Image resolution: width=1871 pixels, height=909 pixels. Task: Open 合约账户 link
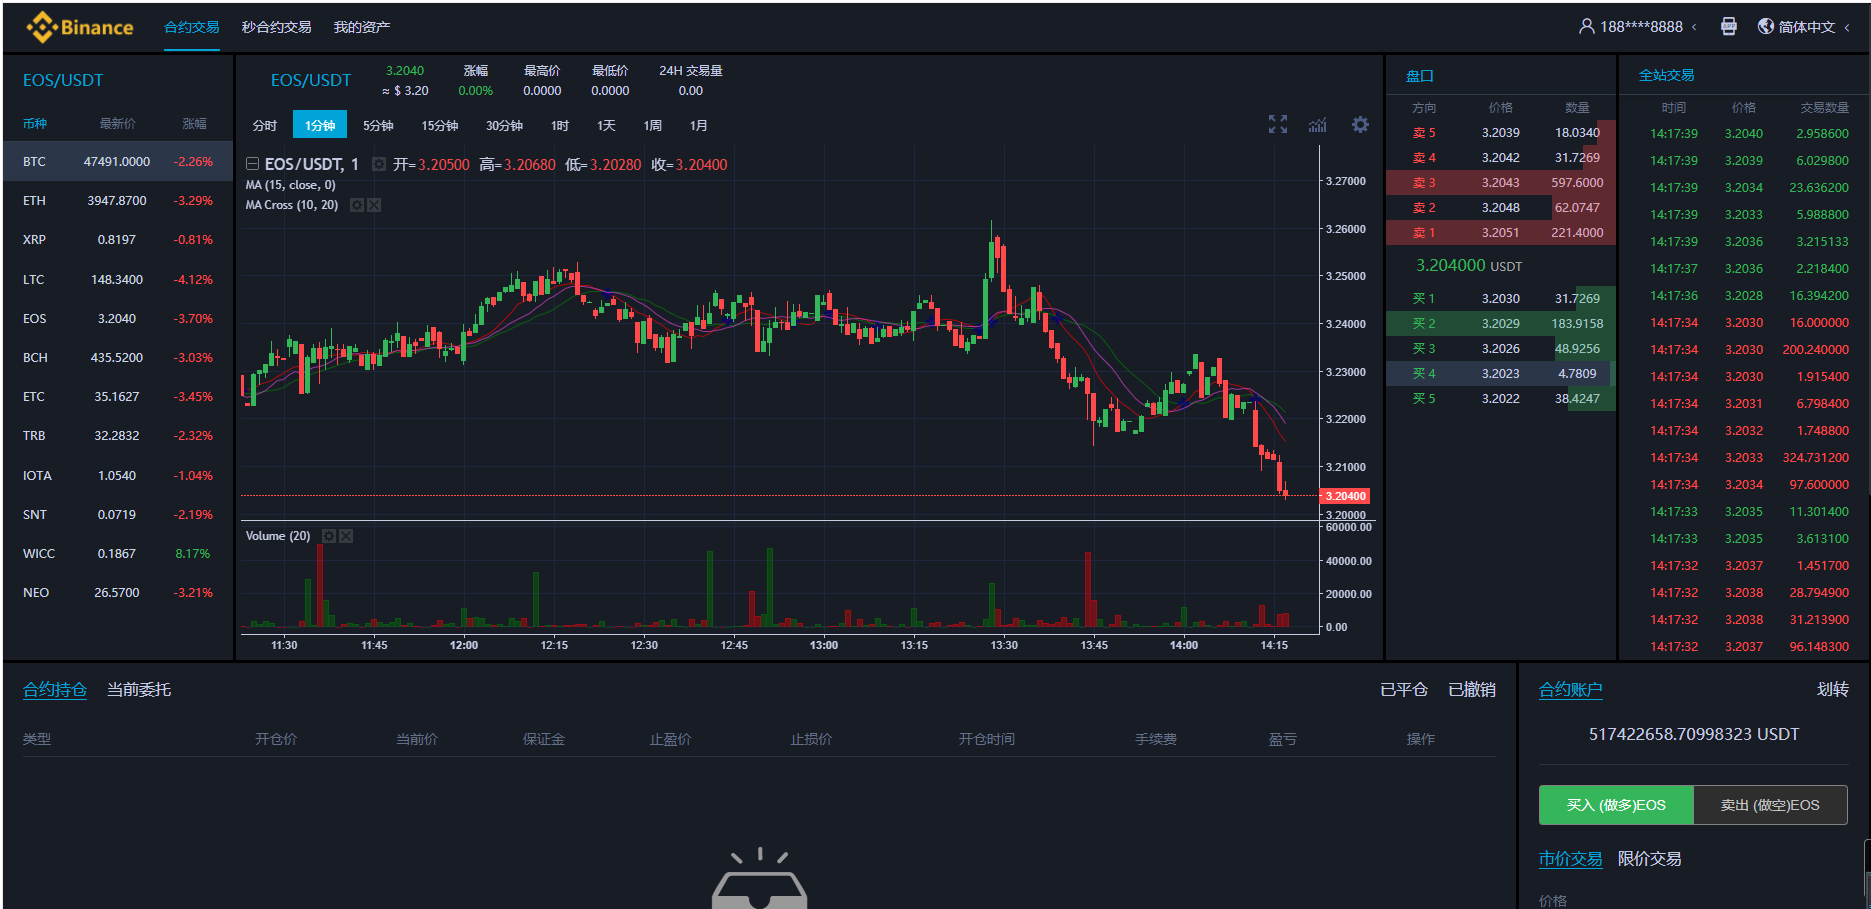tap(1570, 690)
